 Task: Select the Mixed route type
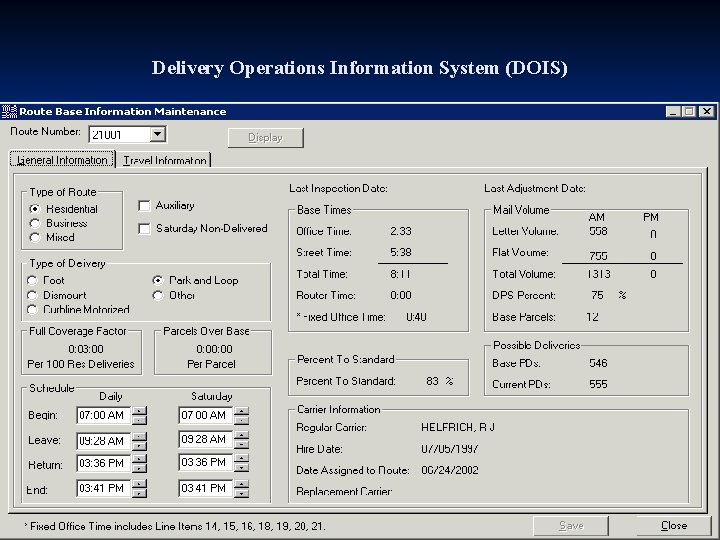point(34,237)
